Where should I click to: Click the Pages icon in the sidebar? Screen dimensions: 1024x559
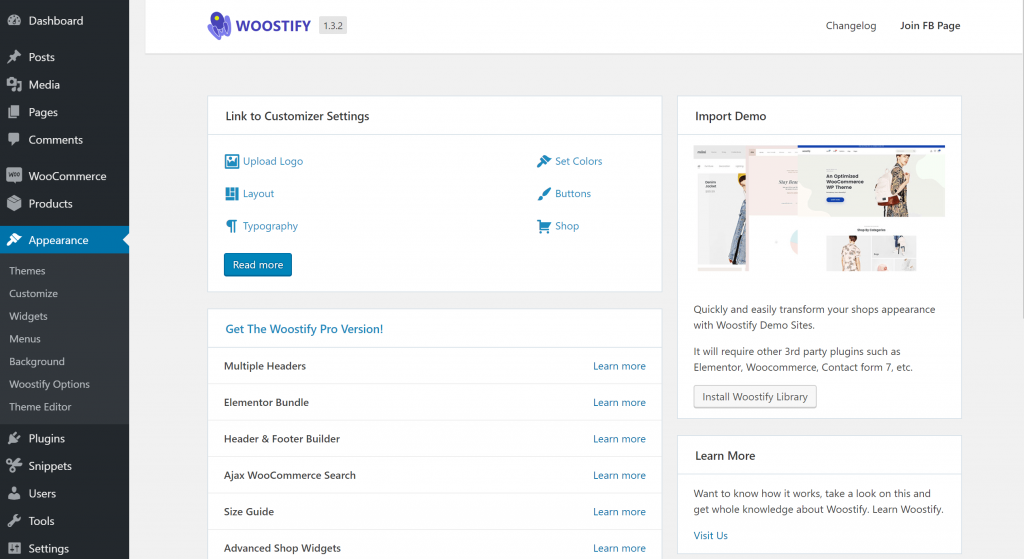[14, 112]
